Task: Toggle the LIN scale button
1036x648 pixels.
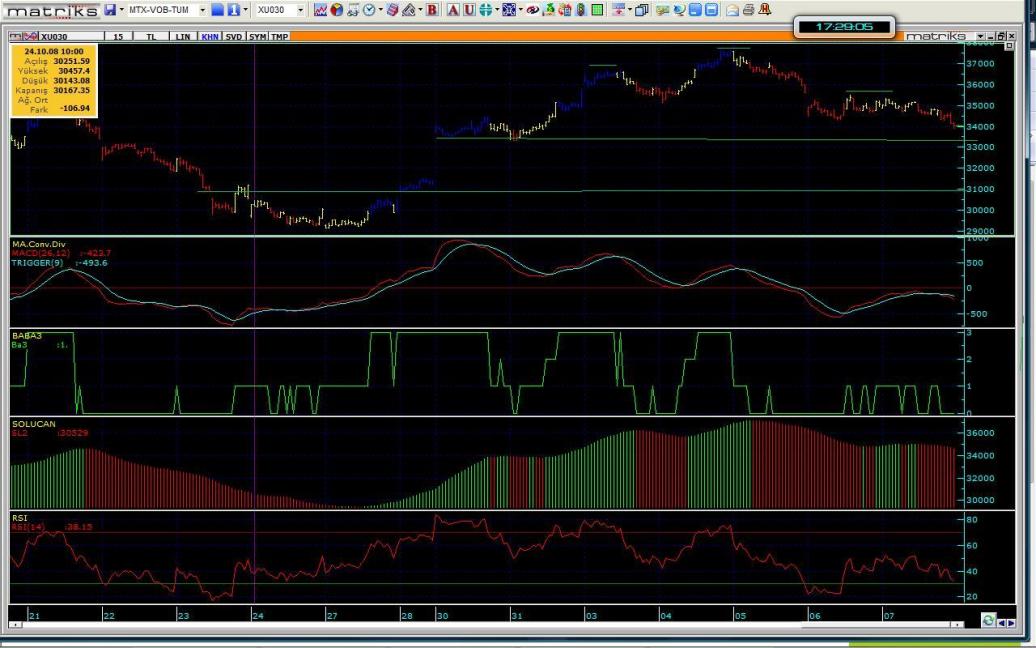Action: [x=182, y=36]
